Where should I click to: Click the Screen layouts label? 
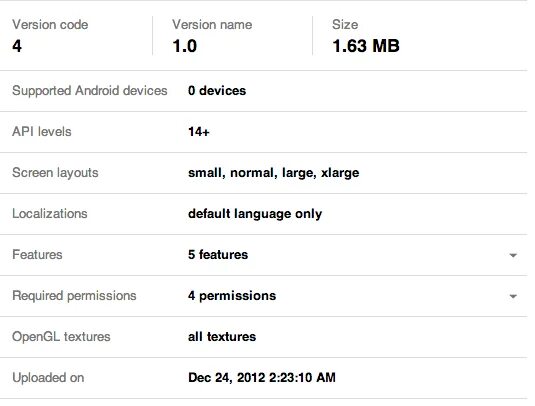pos(55,173)
